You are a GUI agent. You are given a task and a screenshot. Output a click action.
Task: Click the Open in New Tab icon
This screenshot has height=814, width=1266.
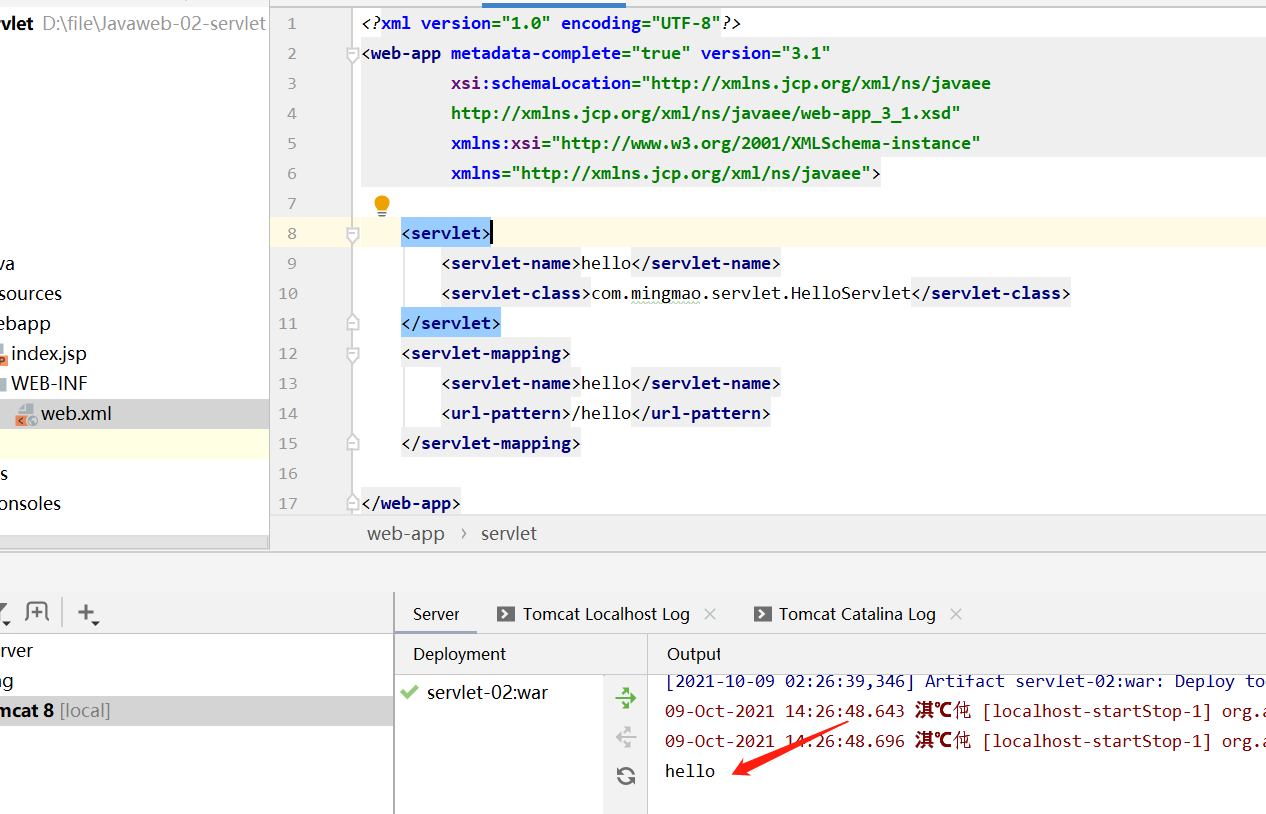tap(36, 611)
